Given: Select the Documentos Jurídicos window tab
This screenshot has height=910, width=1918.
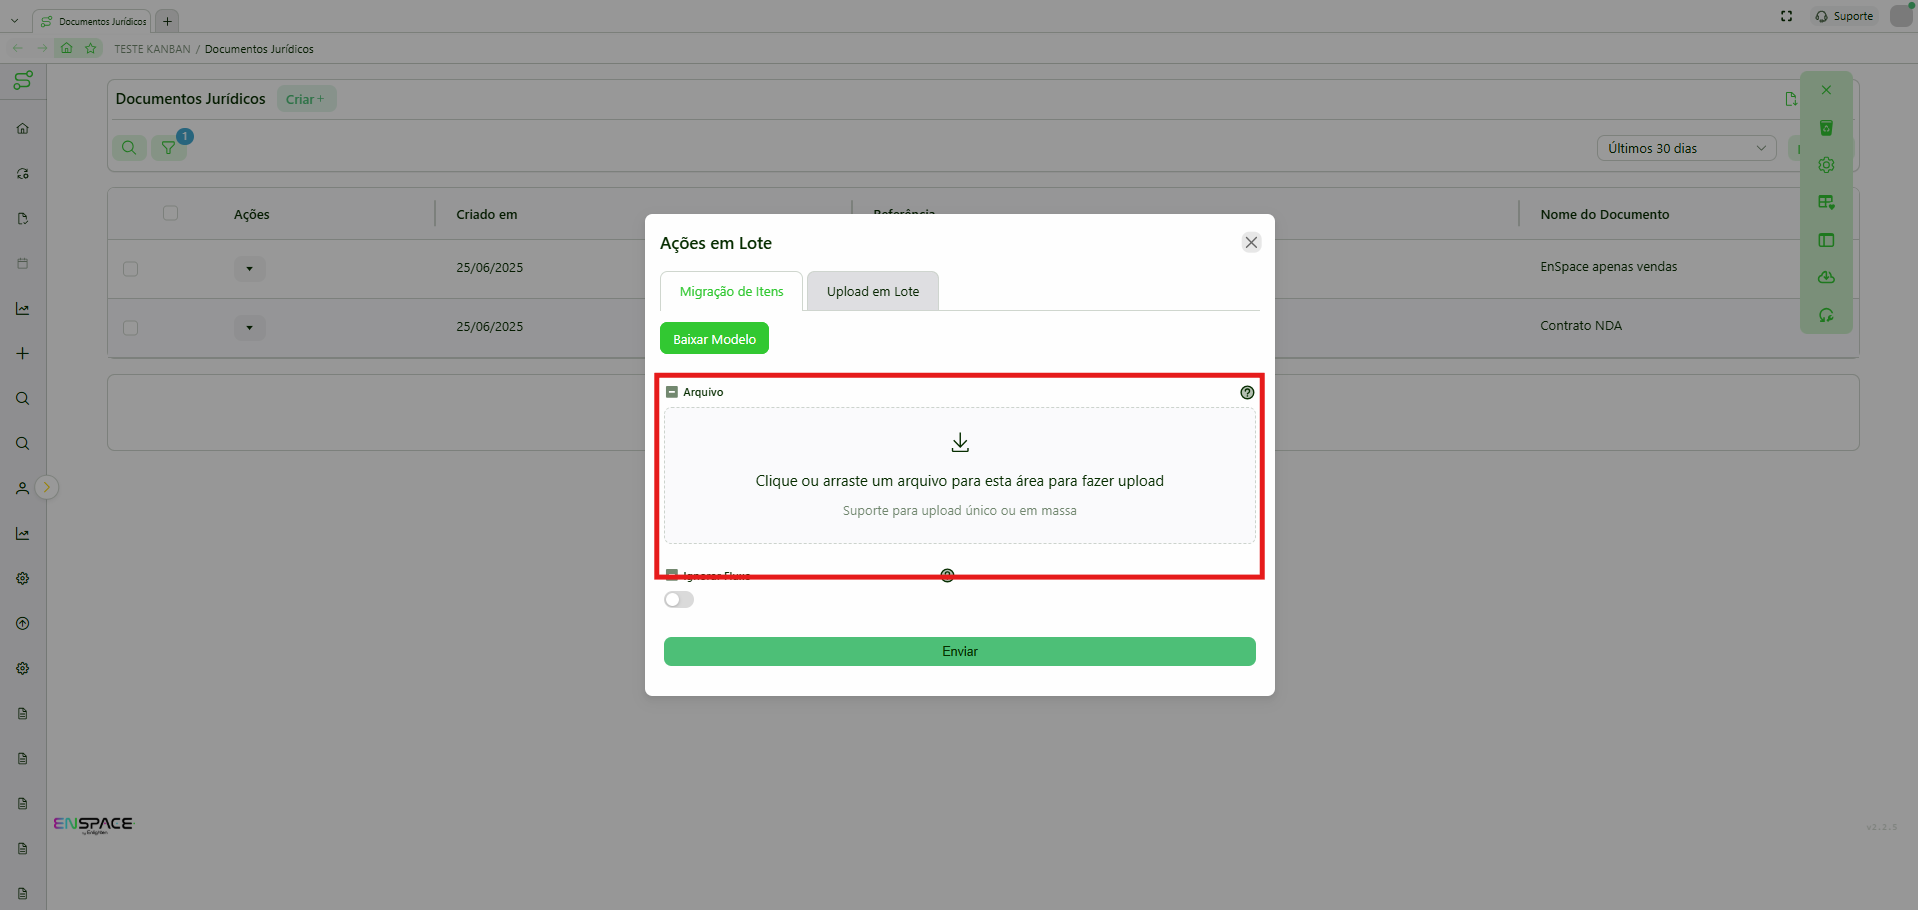Looking at the screenshot, I should [x=92, y=21].
